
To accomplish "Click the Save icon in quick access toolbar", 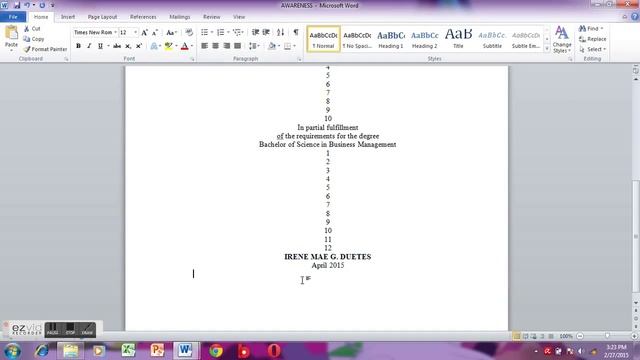I will (17, 5).
